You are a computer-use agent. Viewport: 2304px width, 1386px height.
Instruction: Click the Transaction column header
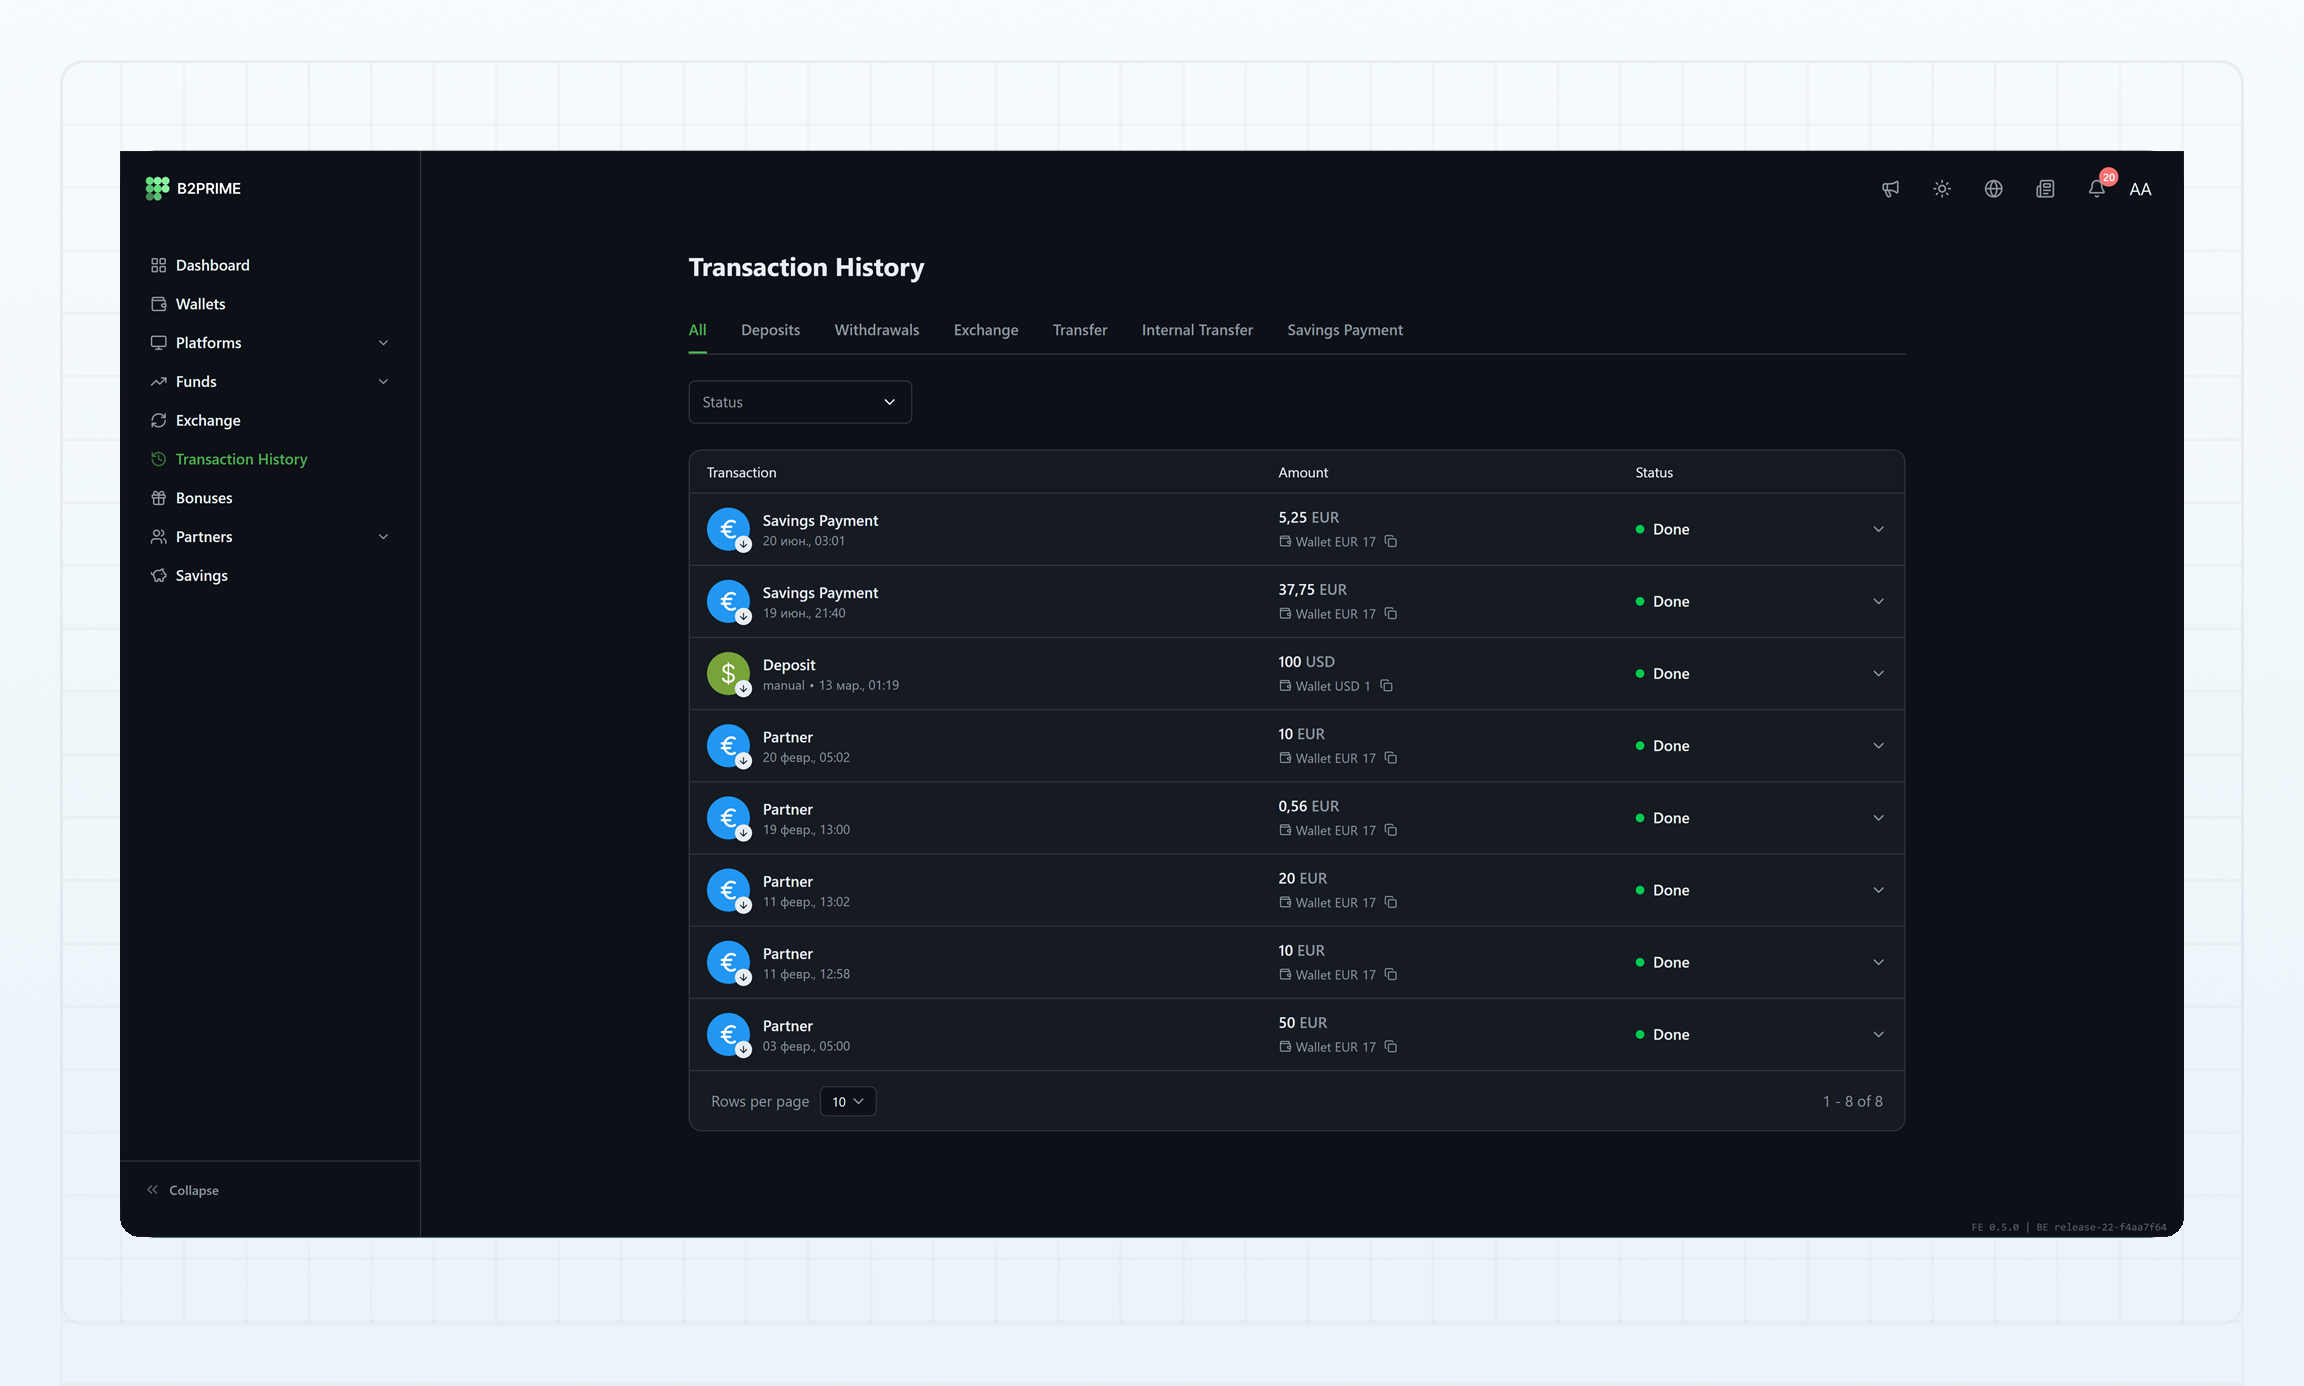click(x=741, y=472)
